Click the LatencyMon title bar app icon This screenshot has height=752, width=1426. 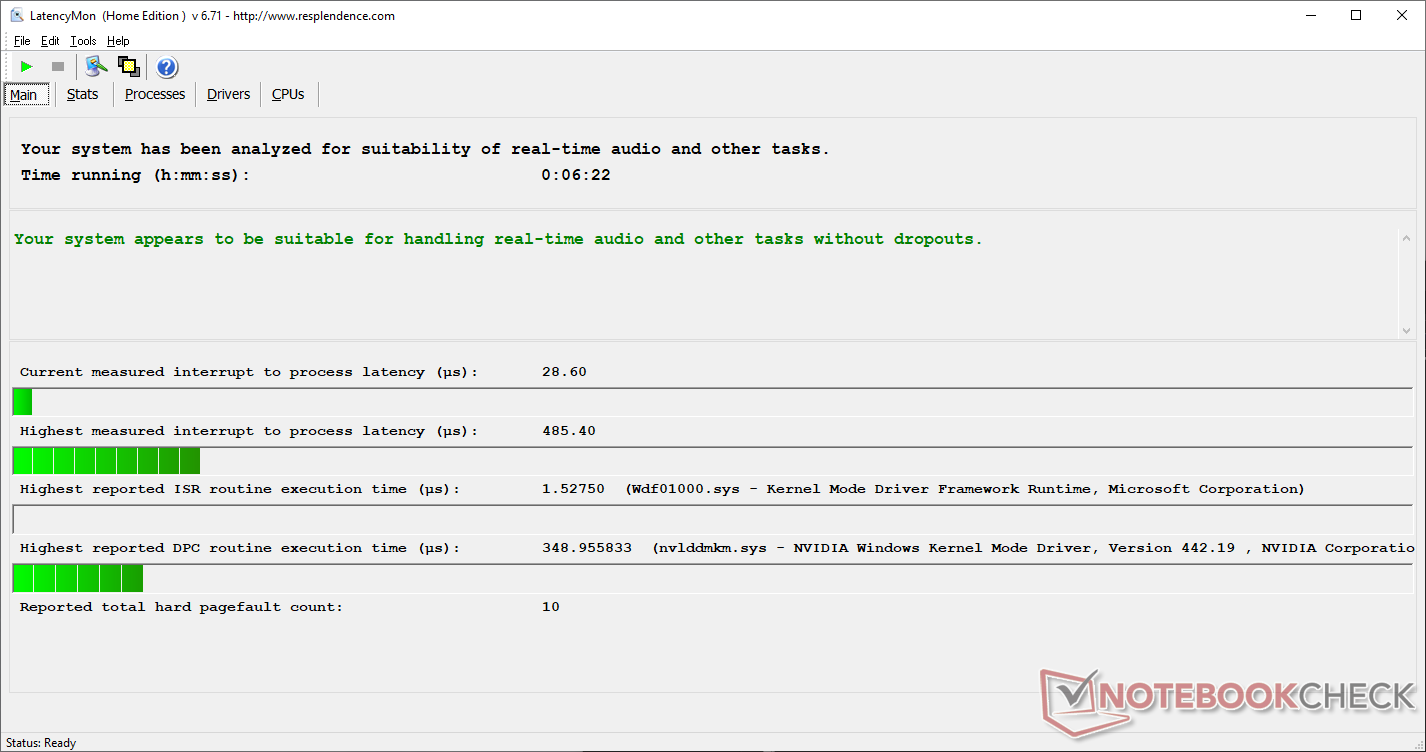coord(17,15)
